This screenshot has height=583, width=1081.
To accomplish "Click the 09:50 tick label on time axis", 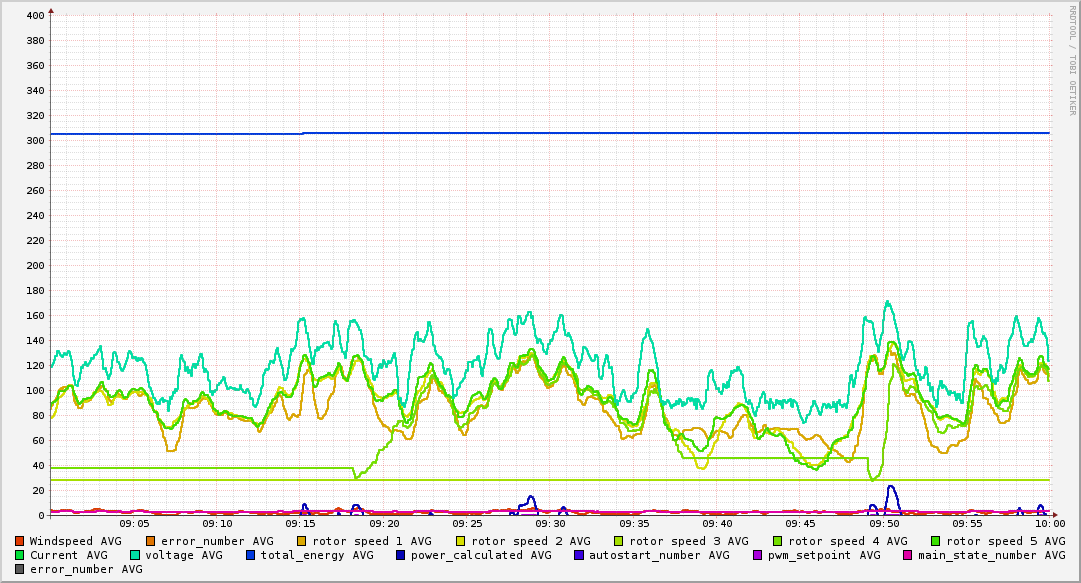I will 884,523.
